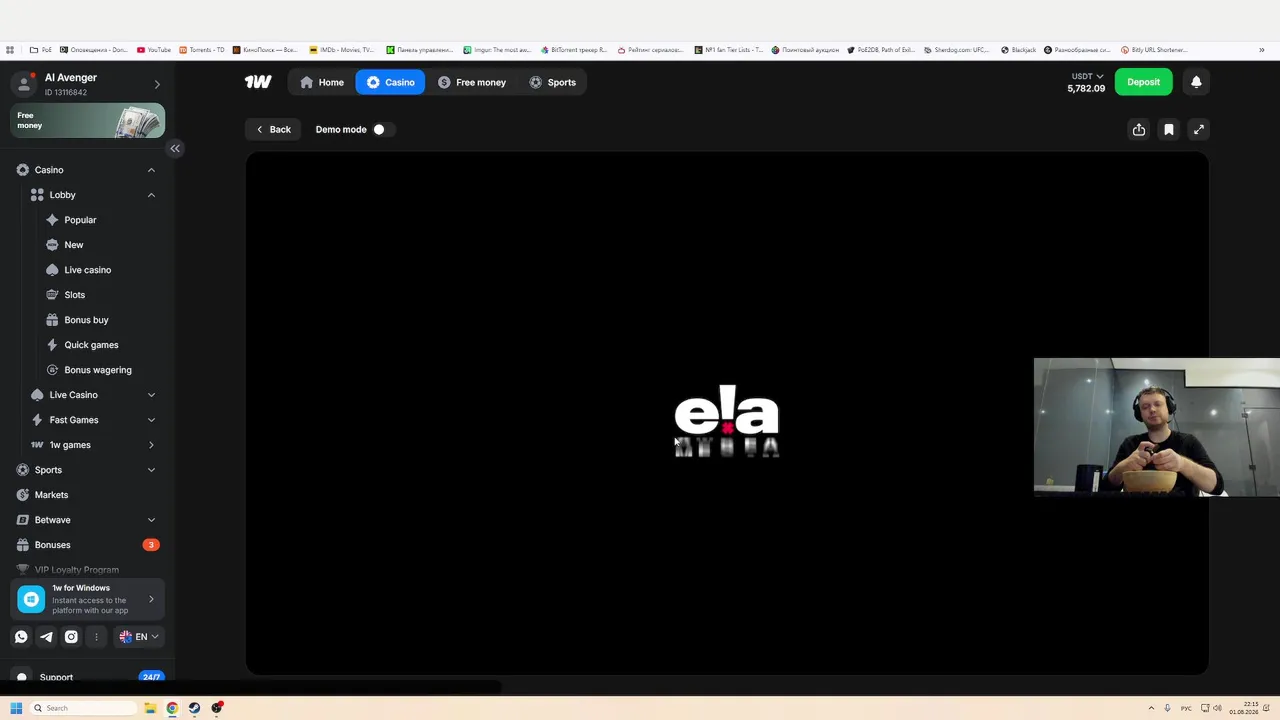The height and width of the screenshot is (720, 1280).
Task: Open the taskbar volume icon
Action: click(1217, 708)
